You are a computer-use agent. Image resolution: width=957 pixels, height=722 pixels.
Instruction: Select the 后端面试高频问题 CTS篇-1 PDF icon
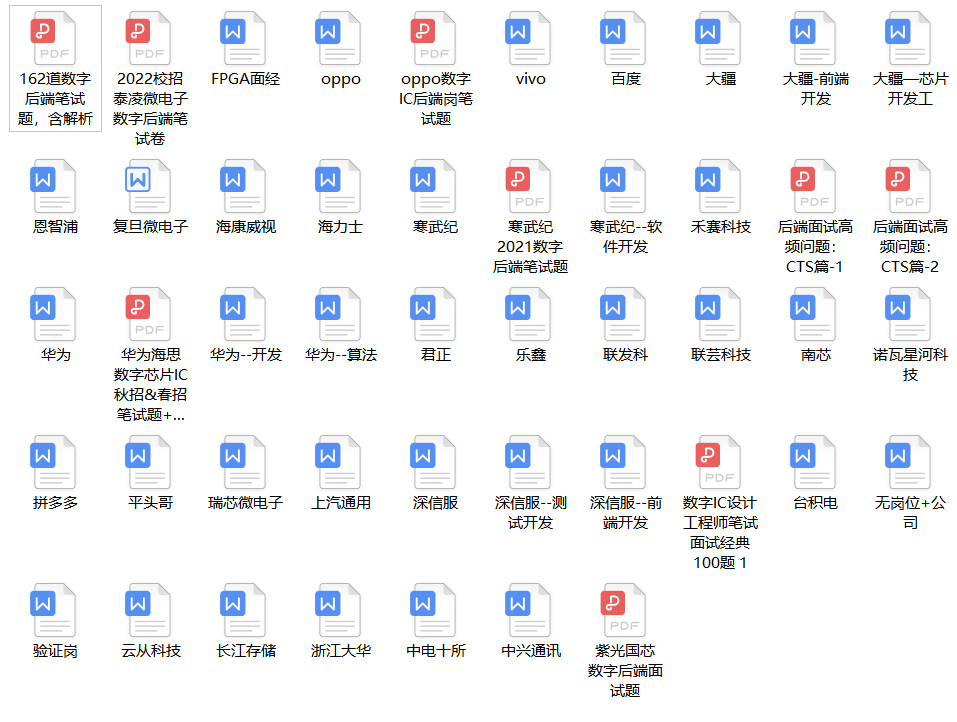[814, 186]
